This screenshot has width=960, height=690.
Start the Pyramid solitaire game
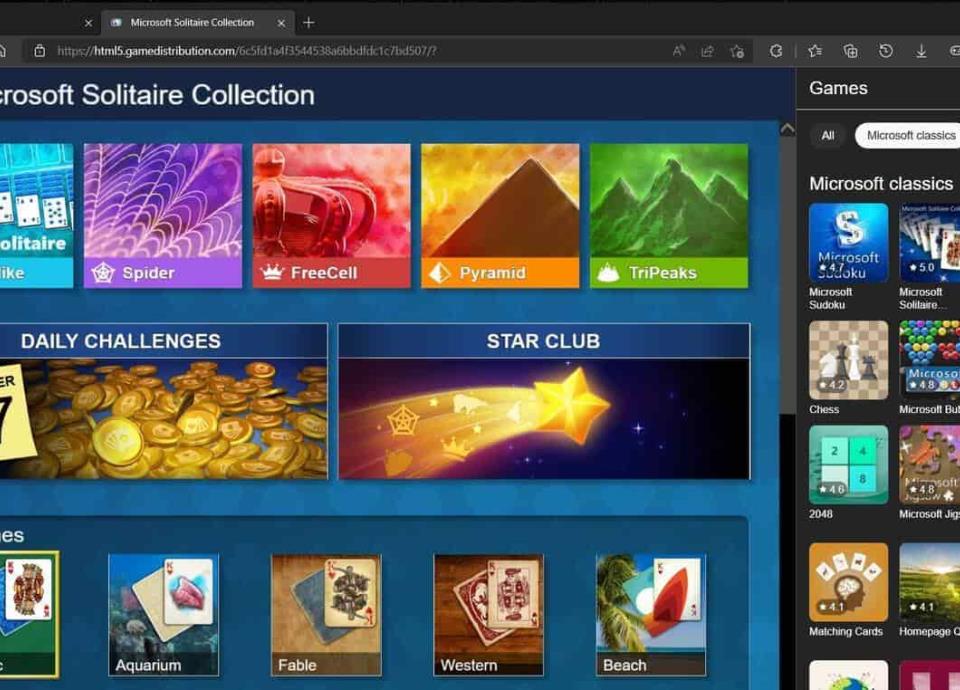click(x=500, y=215)
